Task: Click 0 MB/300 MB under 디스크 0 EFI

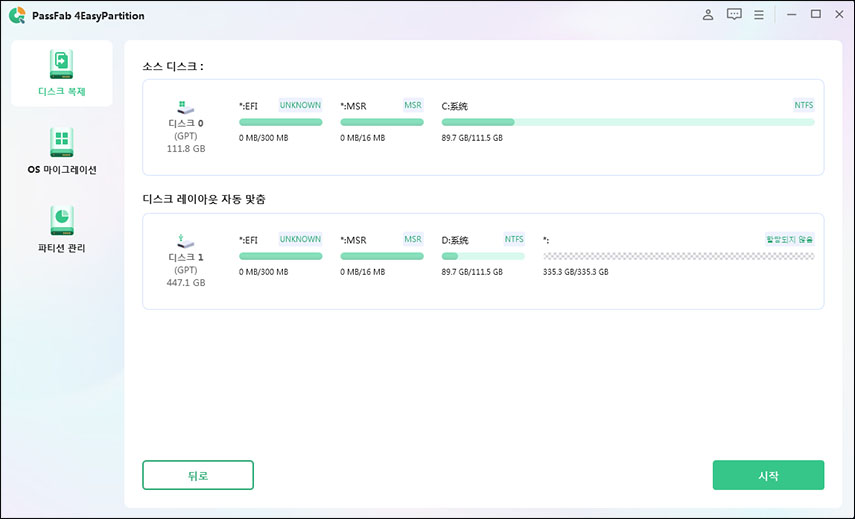Action: [x=263, y=138]
